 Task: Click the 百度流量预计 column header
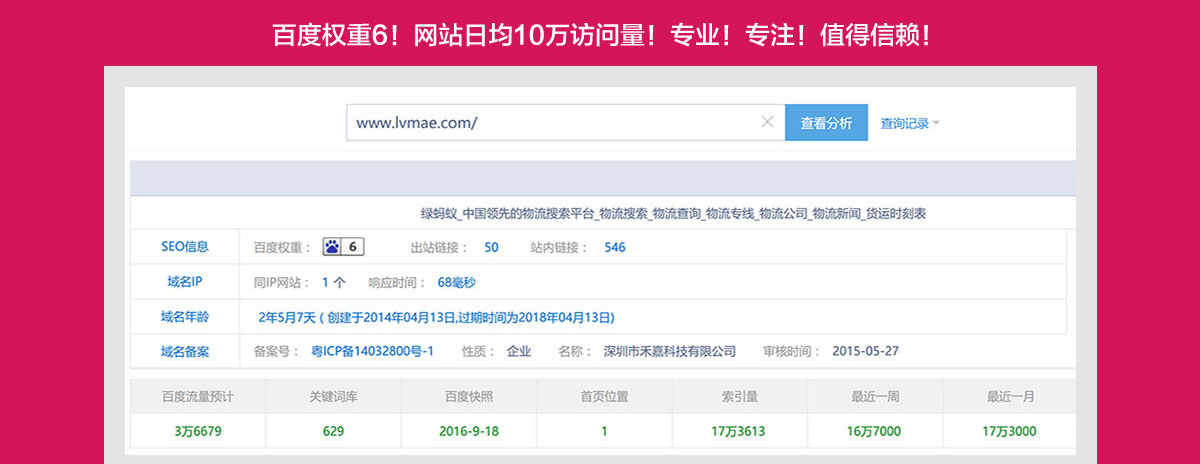point(197,396)
